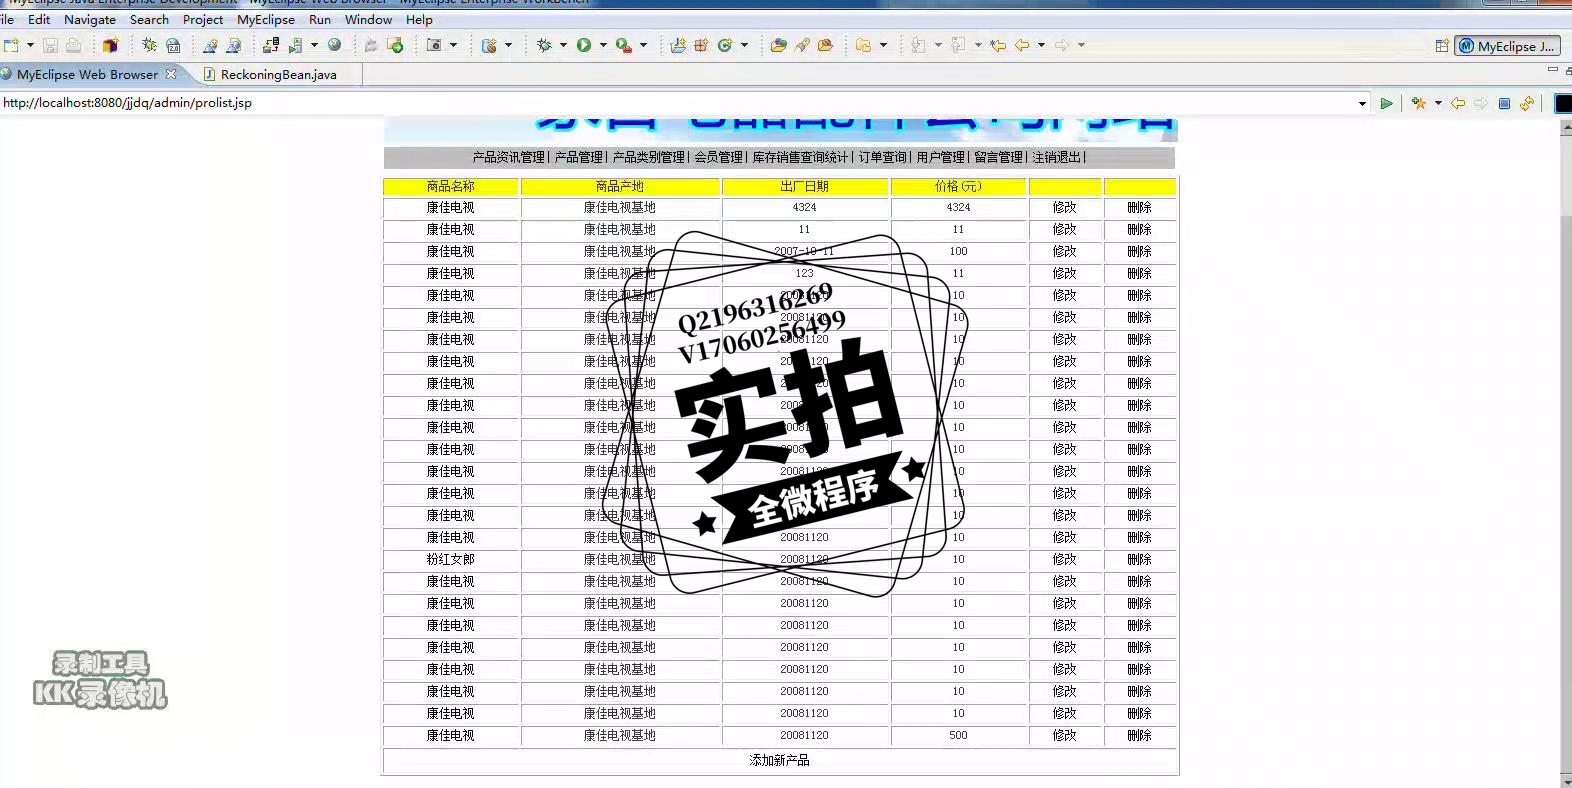Click 修改 in the 粉红女郎 row
This screenshot has height=788, width=1572.
pyautogui.click(x=1065, y=559)
